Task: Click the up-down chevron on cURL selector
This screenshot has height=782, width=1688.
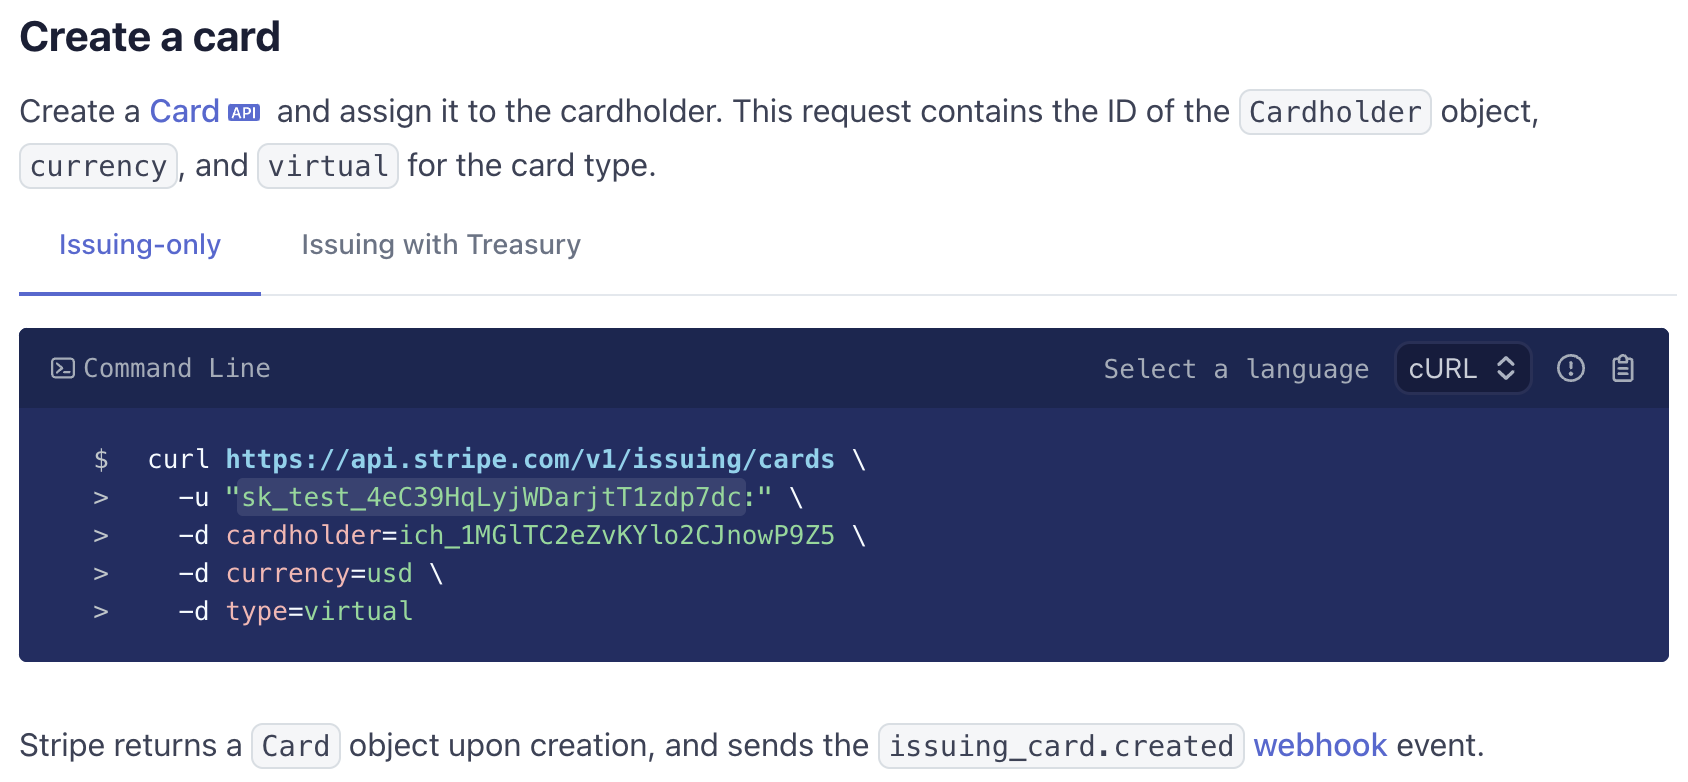Action: (x=1506, y=369)
